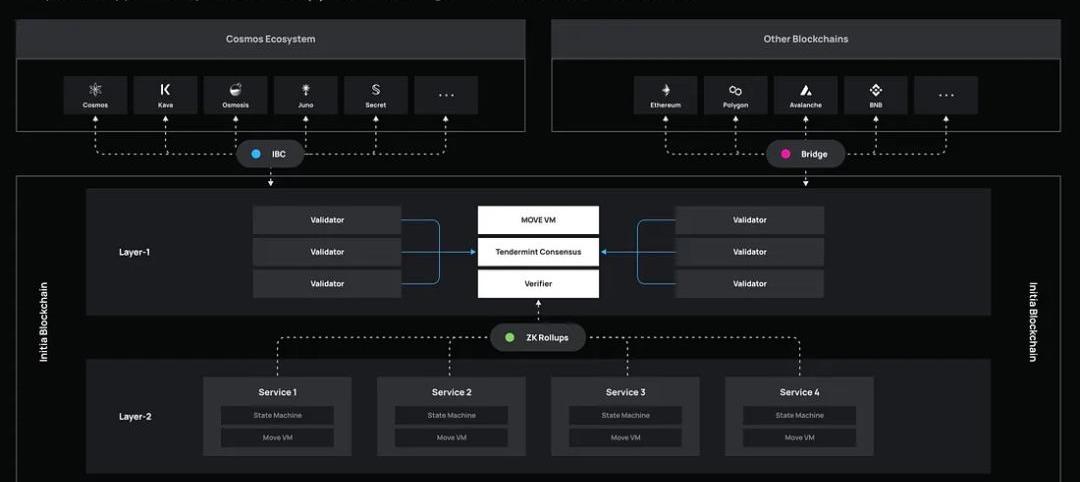Click the Layer-2 label
Image resolution: width=1080 pixels, height=482 pixels.
point(135,417)
